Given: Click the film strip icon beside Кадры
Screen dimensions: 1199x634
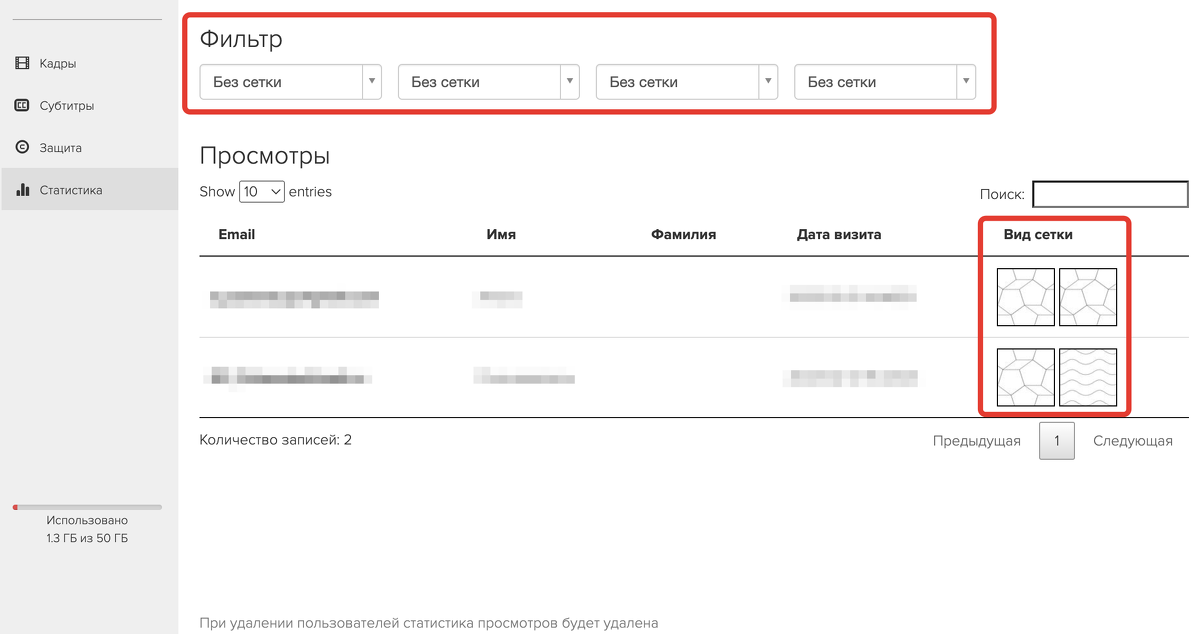Looking at the screenshot, I should pos(22,63).
